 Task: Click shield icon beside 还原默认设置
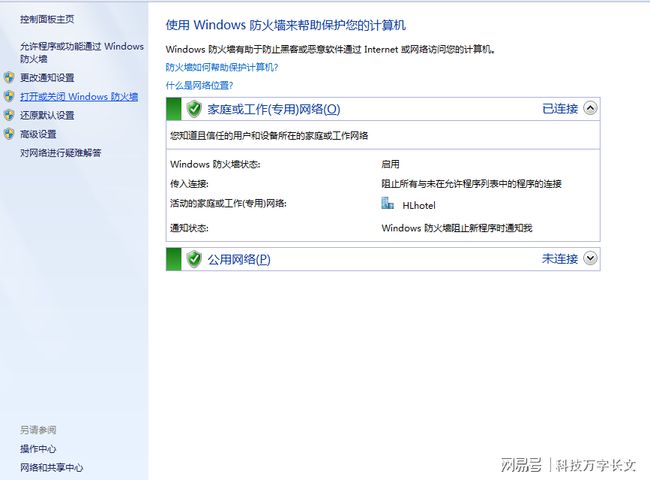[9, 115]
